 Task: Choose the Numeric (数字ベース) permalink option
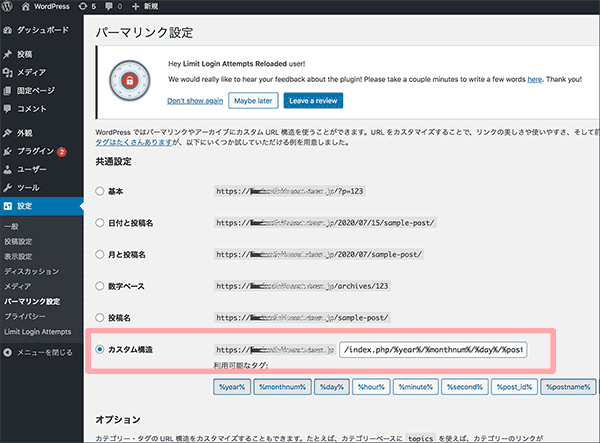99,286
